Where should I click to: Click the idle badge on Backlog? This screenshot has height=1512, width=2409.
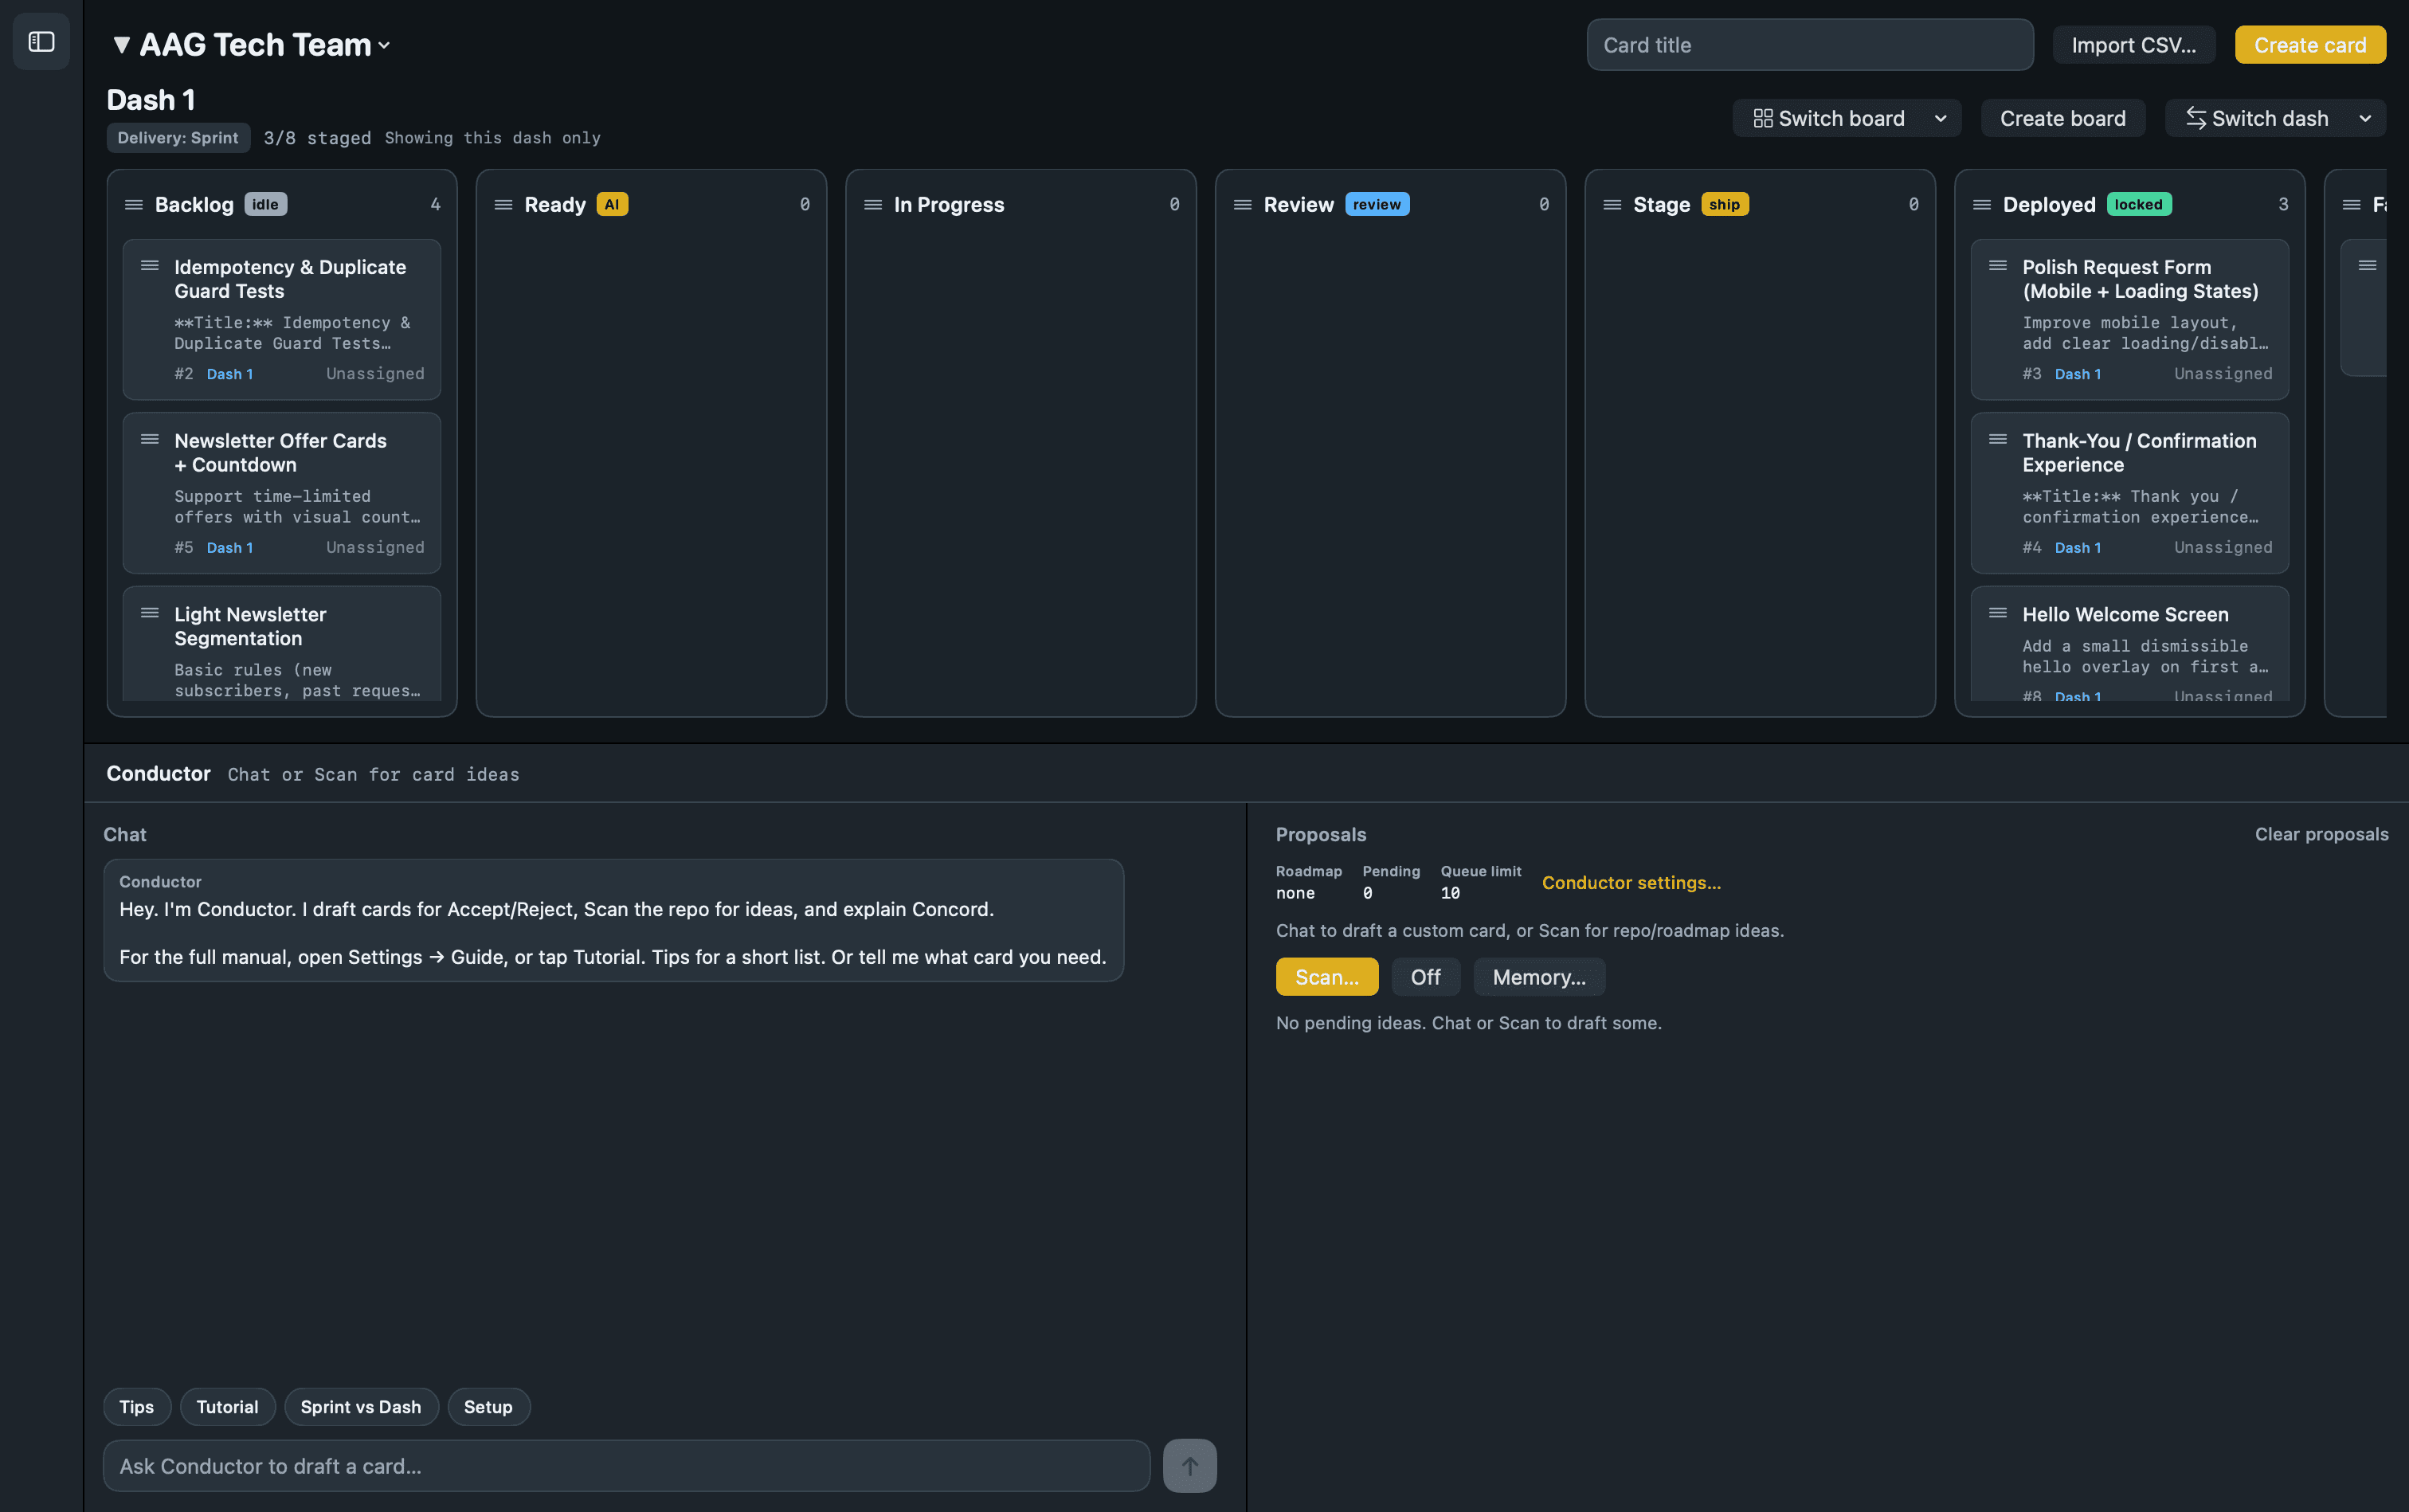(x=265, y=205)
